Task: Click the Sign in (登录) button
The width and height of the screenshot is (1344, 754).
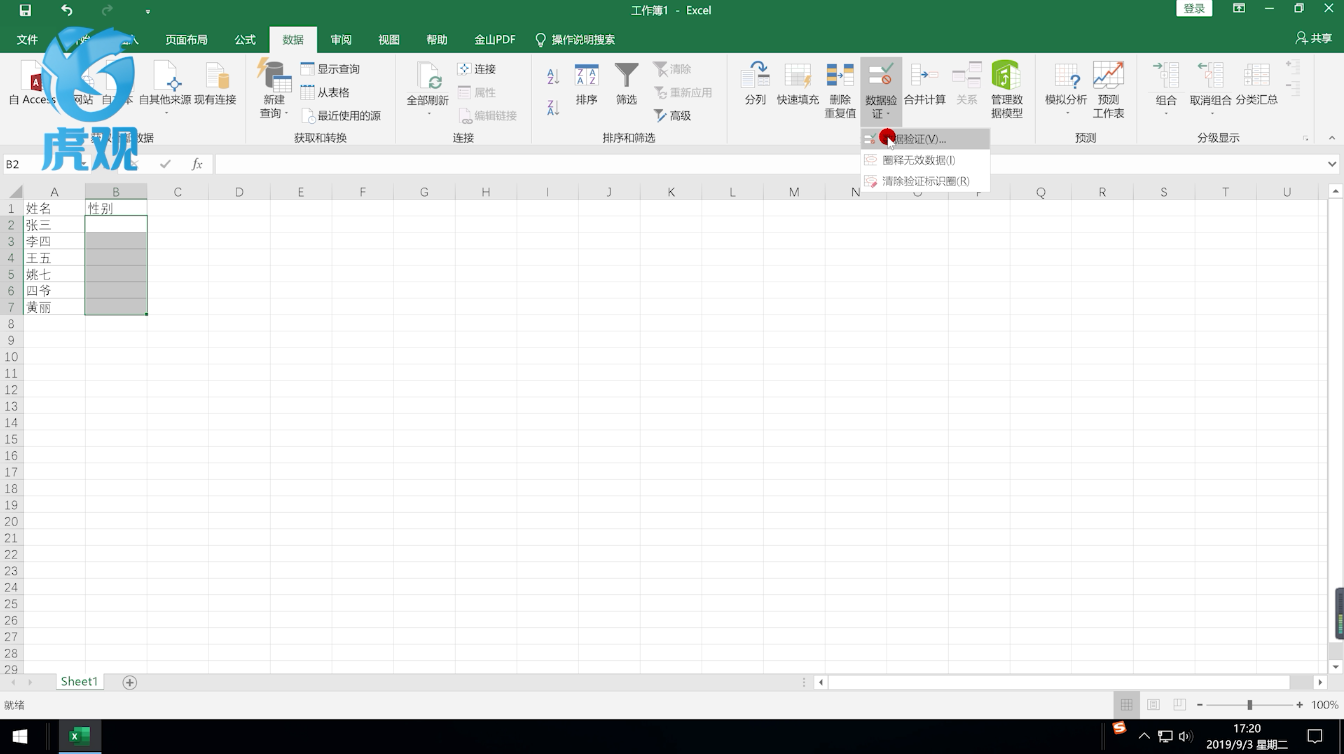Action: point(1194,9)
